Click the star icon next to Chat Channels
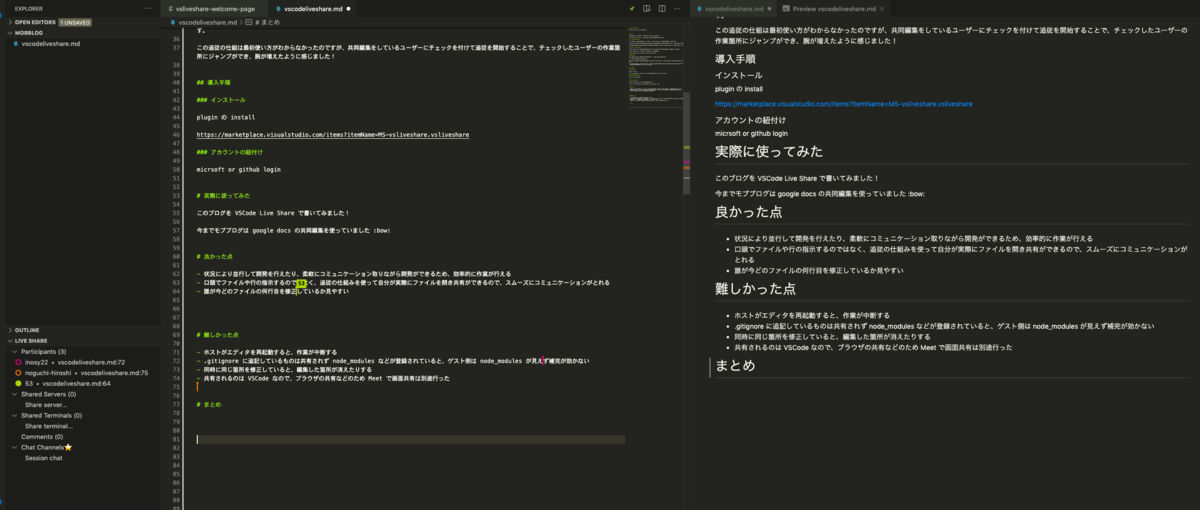The height and width of the screenshot is (510, 1200). (x=68, y=447)
